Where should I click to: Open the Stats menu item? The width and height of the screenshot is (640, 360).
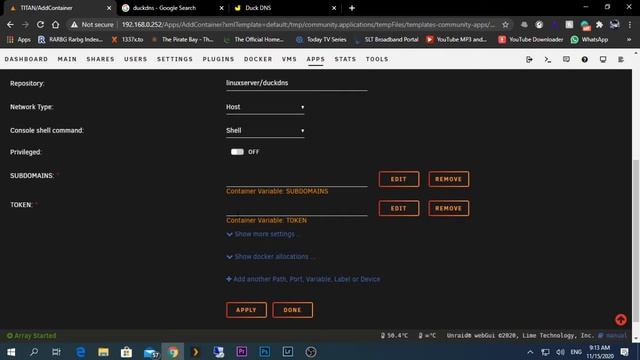345,59
